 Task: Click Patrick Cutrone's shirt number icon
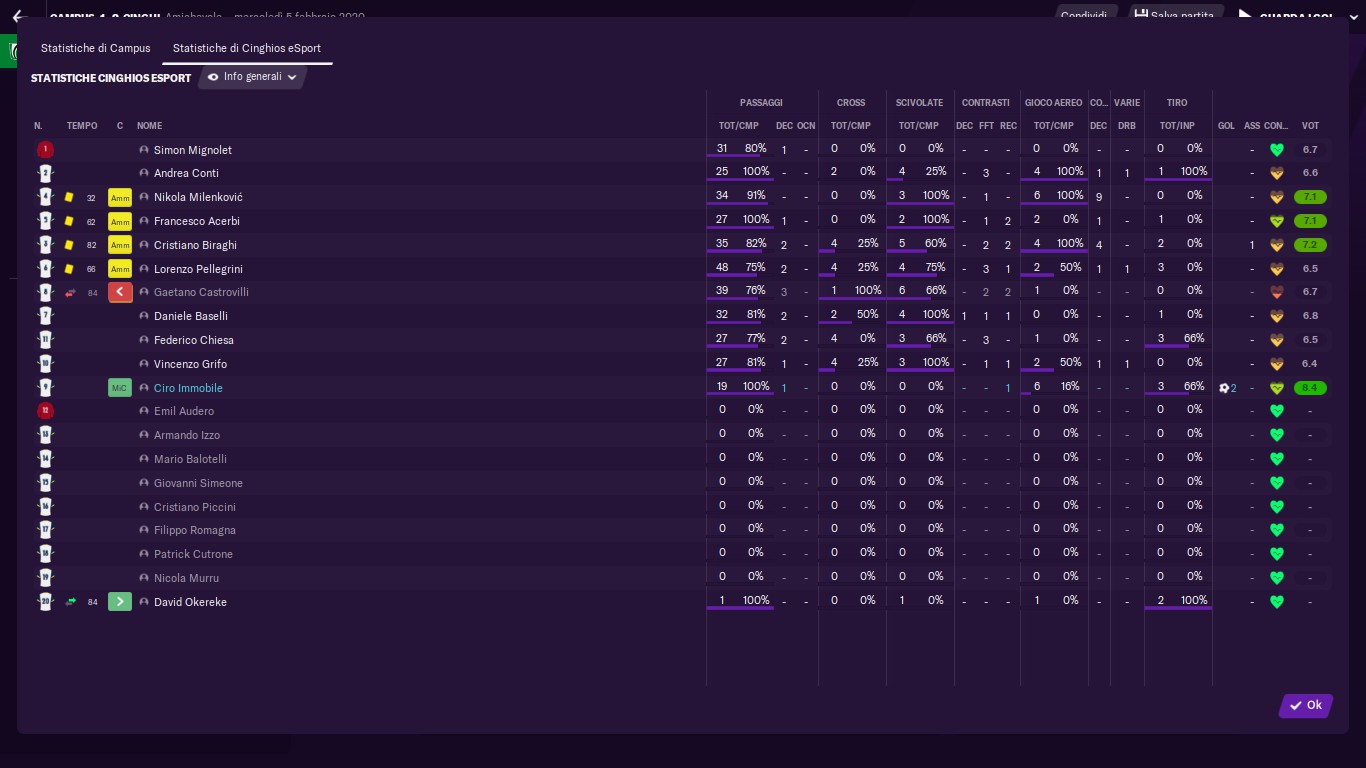point(45,554)
